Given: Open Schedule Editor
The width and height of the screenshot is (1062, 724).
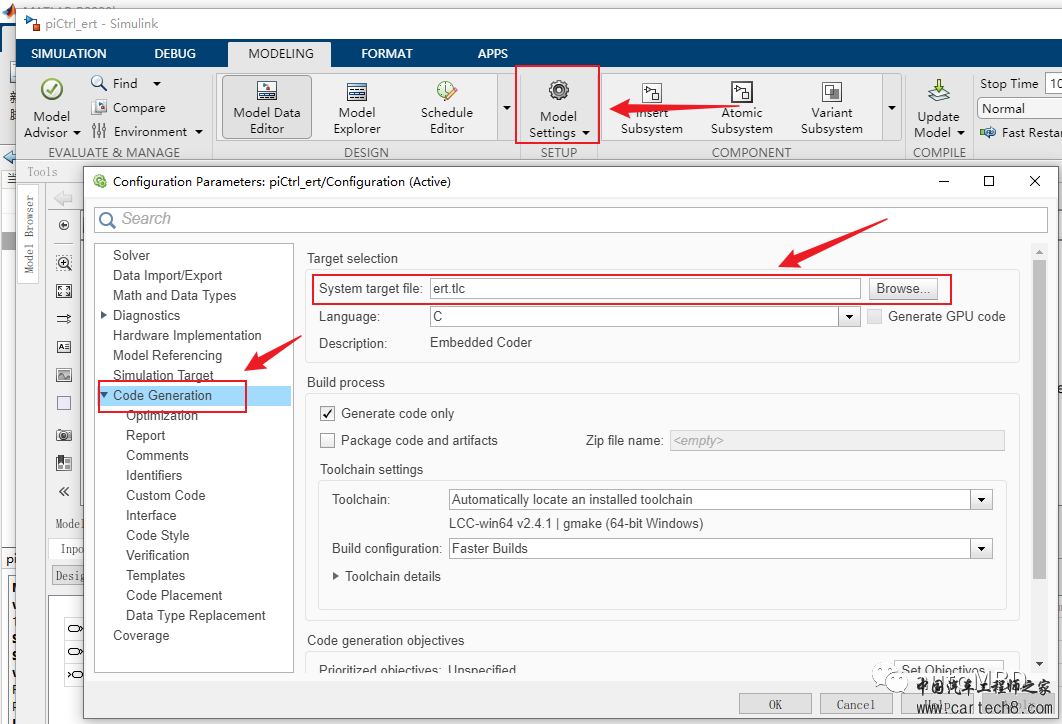Looking at the screenshot, I should [x=447, y=108].
